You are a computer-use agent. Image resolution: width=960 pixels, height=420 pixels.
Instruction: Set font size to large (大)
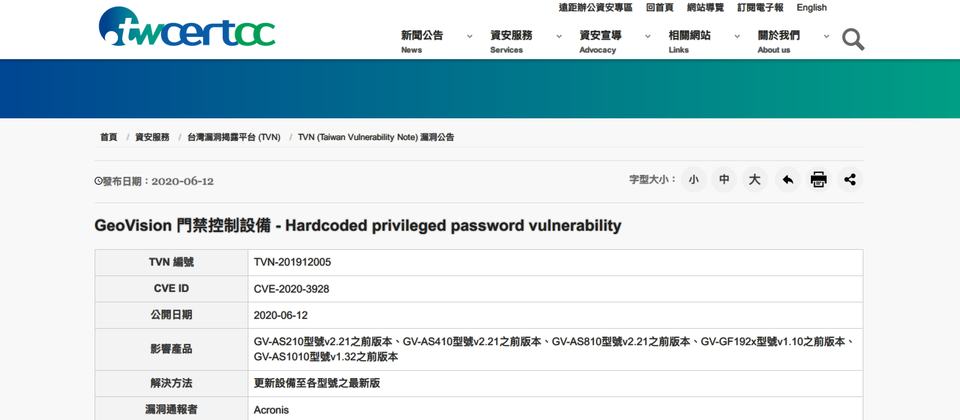click(x=755, y=180)
